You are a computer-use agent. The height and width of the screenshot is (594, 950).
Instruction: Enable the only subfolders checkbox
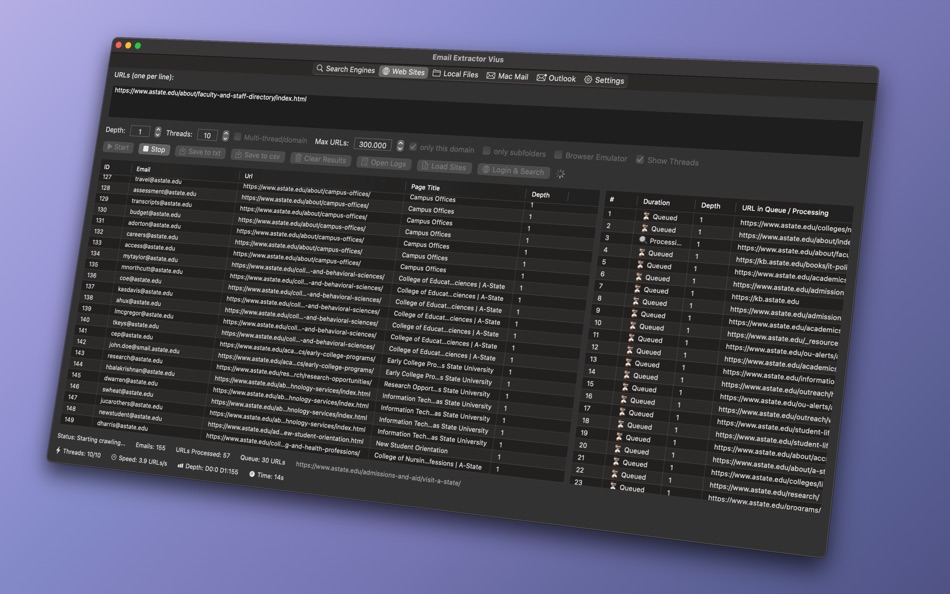pyautogui.click(x=485, y=152)
